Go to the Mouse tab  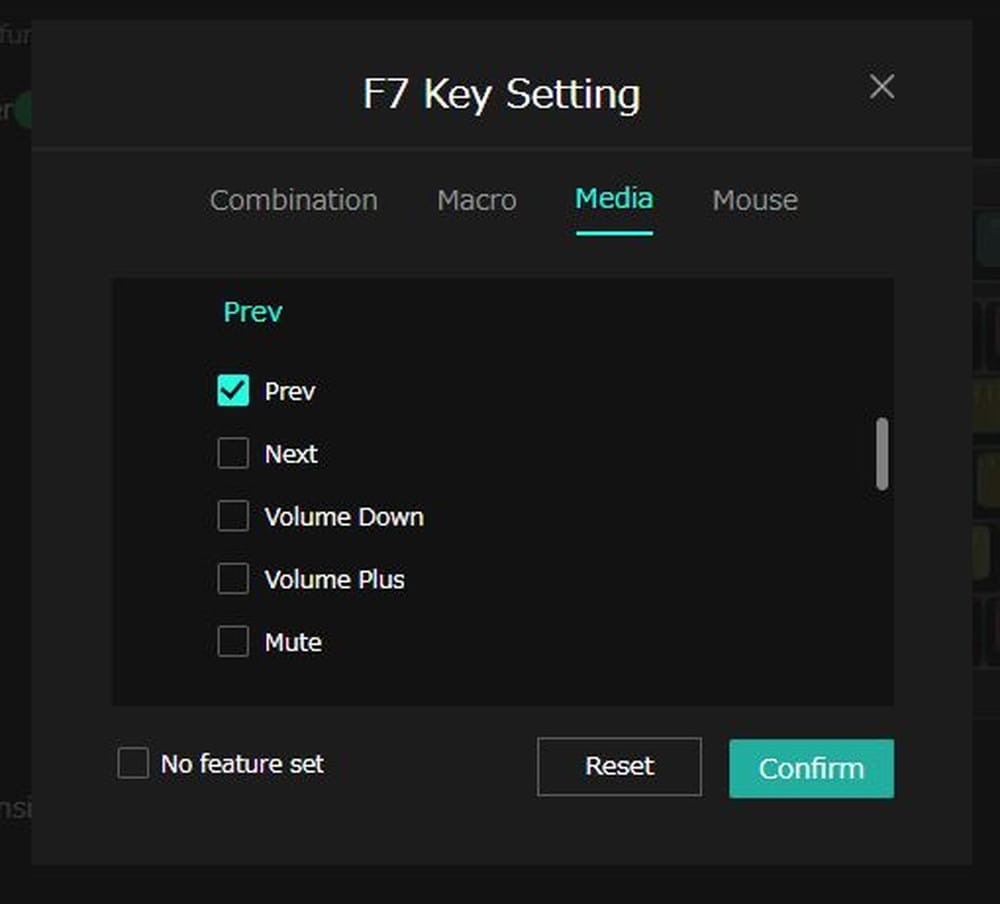click(x=754, y=200)
